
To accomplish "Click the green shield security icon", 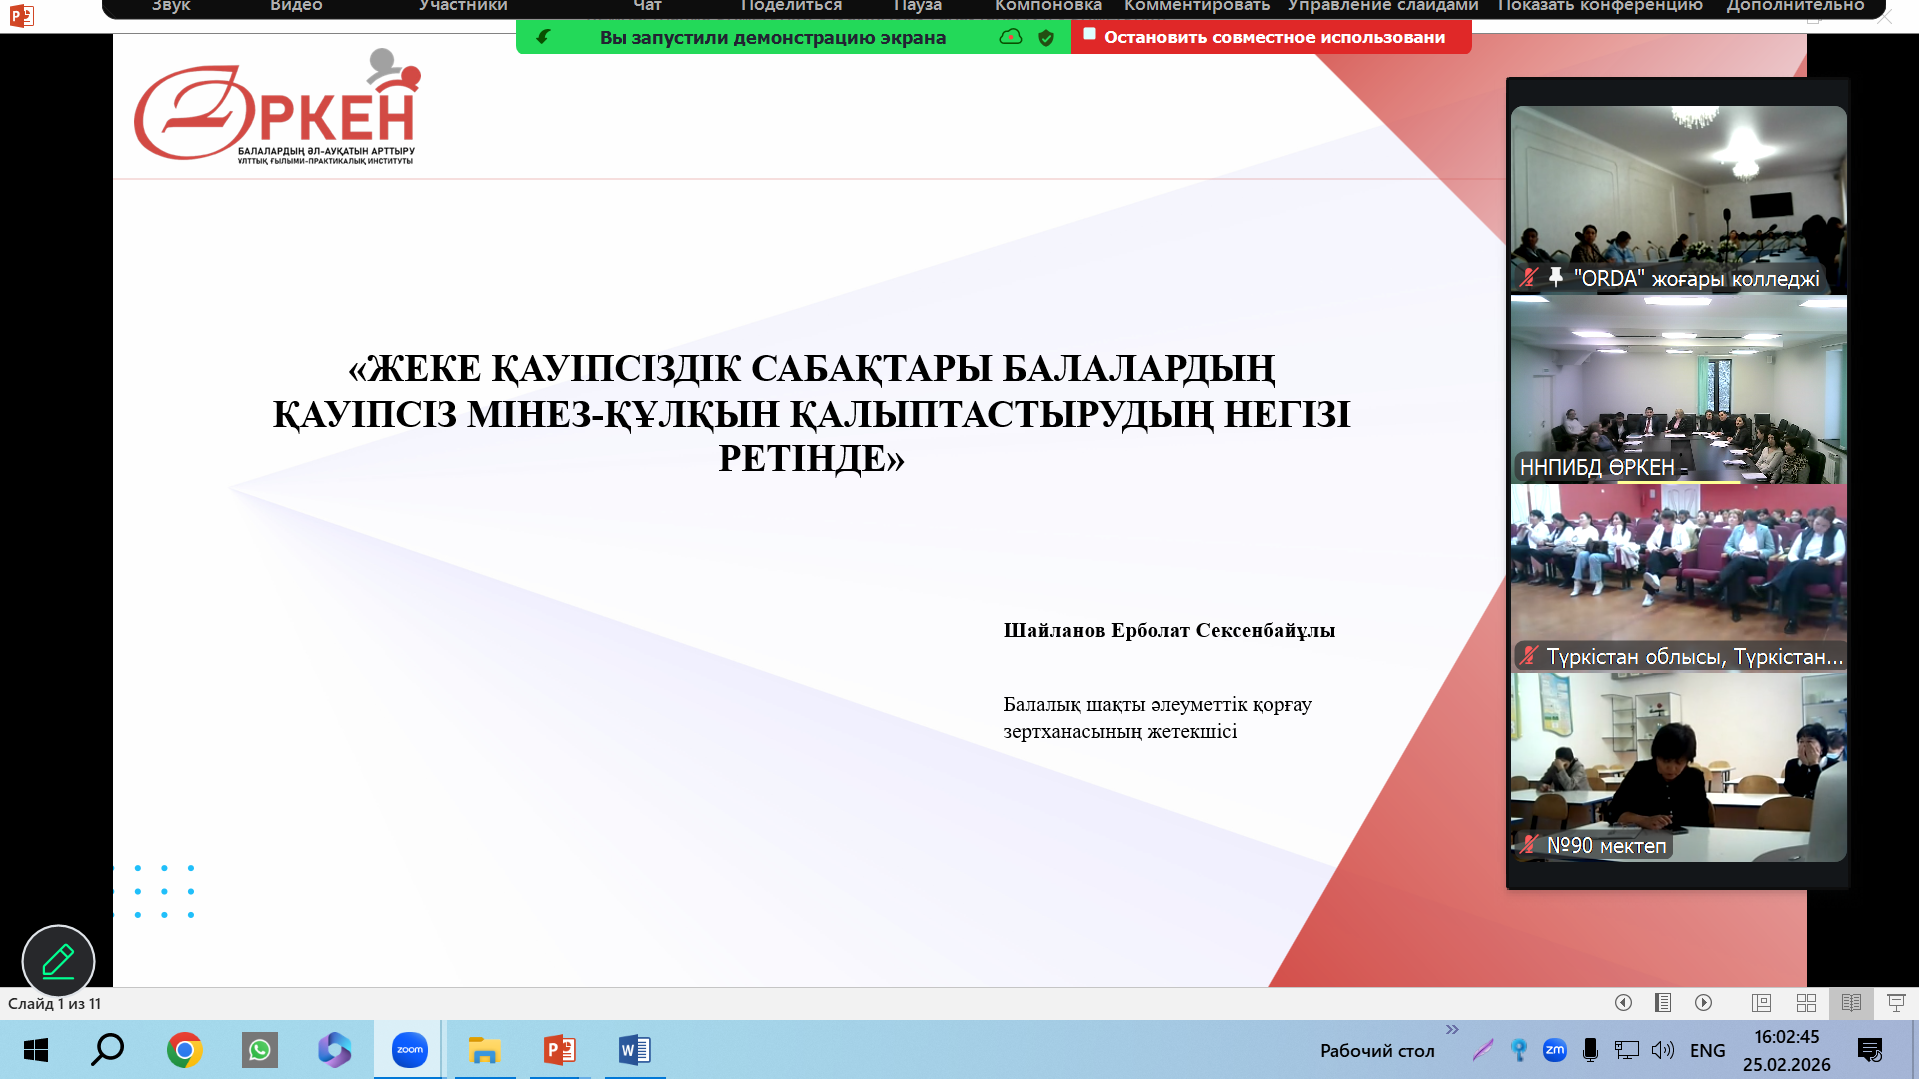I will (1046, 38).
